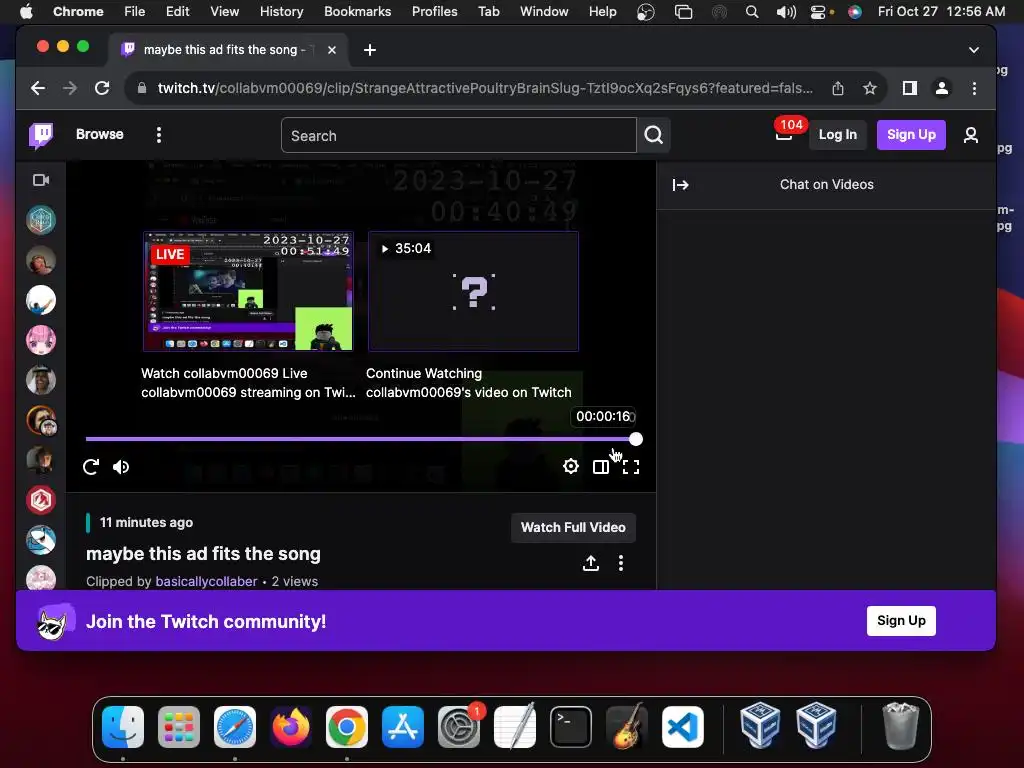The image size is (1024, 768).
Task: Click the followed channels camera icon in sidebar
Action: point(41,180)
